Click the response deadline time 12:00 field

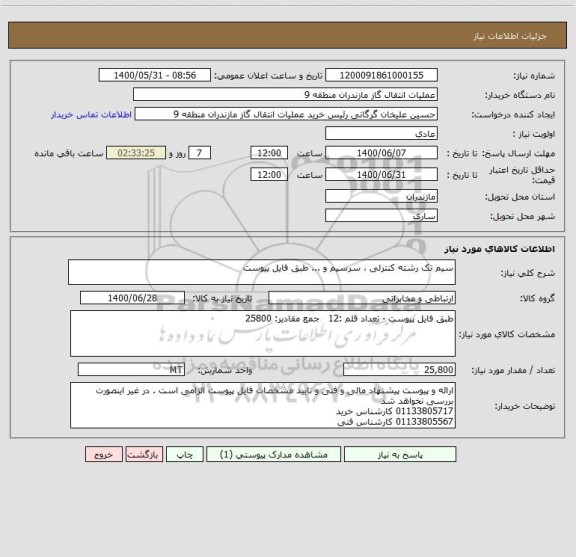[269, 153]
